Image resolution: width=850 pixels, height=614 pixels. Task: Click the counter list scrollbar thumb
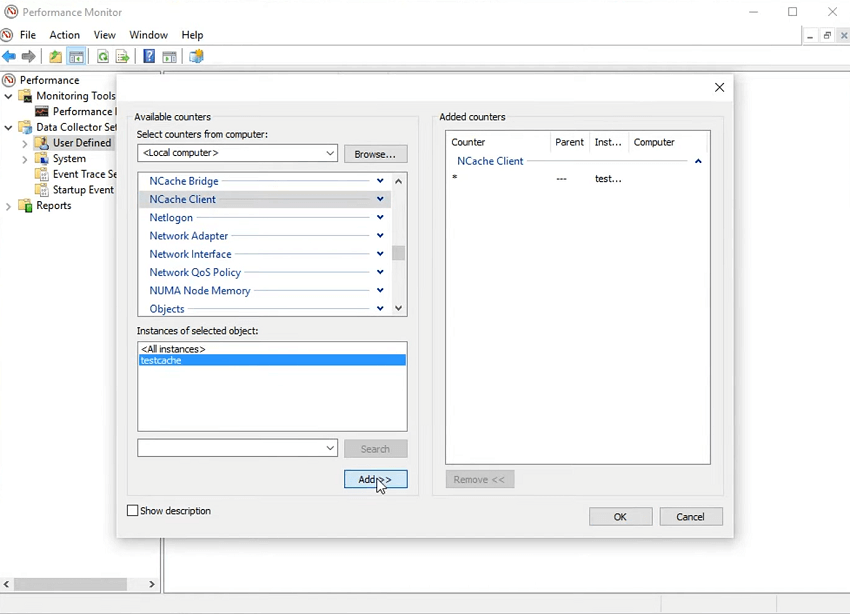click(x=398, y=253)
